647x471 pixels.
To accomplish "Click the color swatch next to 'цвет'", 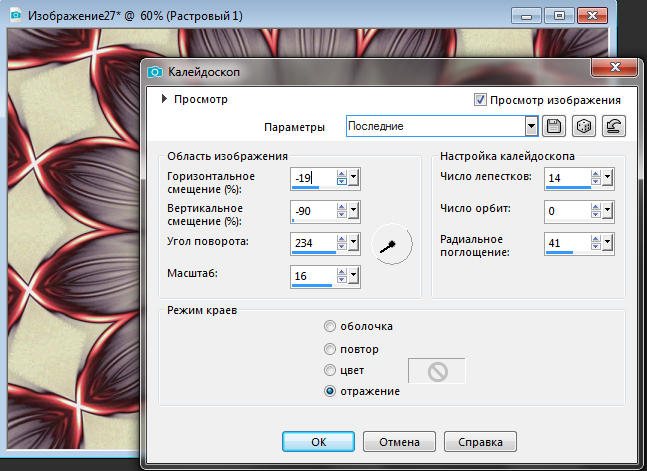I will click(437, 371).
